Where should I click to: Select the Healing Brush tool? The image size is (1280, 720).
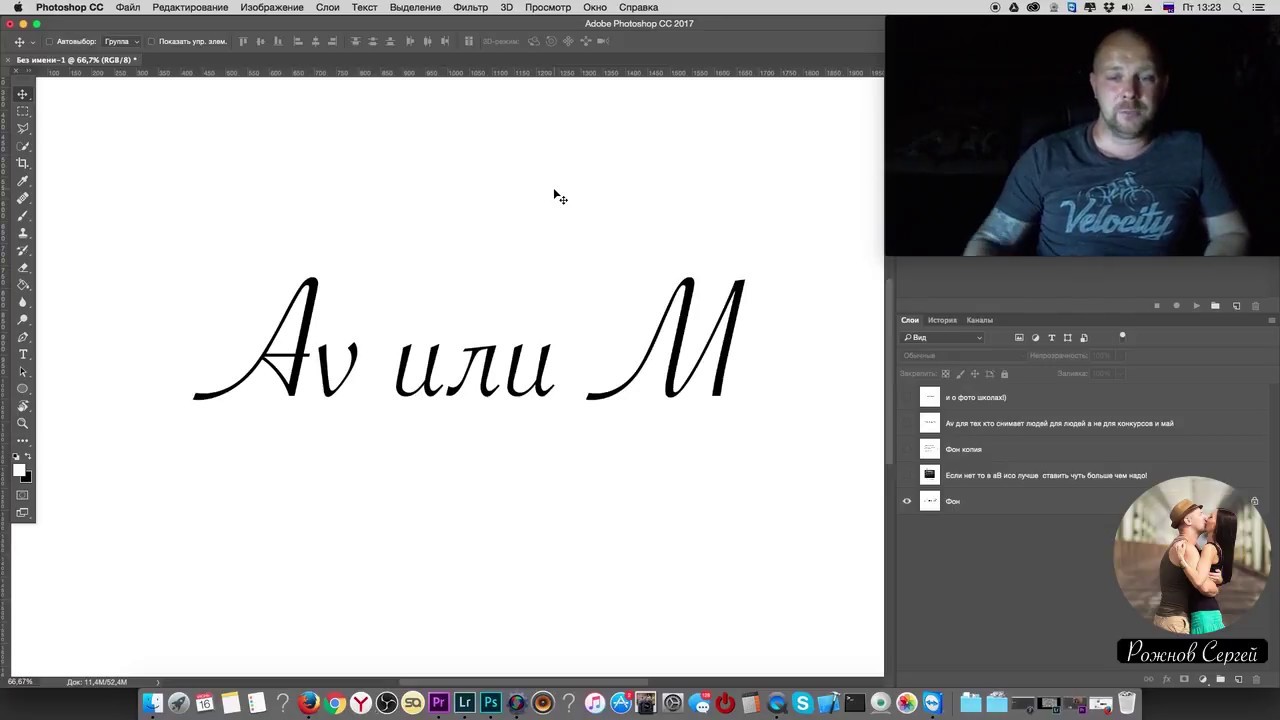tap(22, 198)
